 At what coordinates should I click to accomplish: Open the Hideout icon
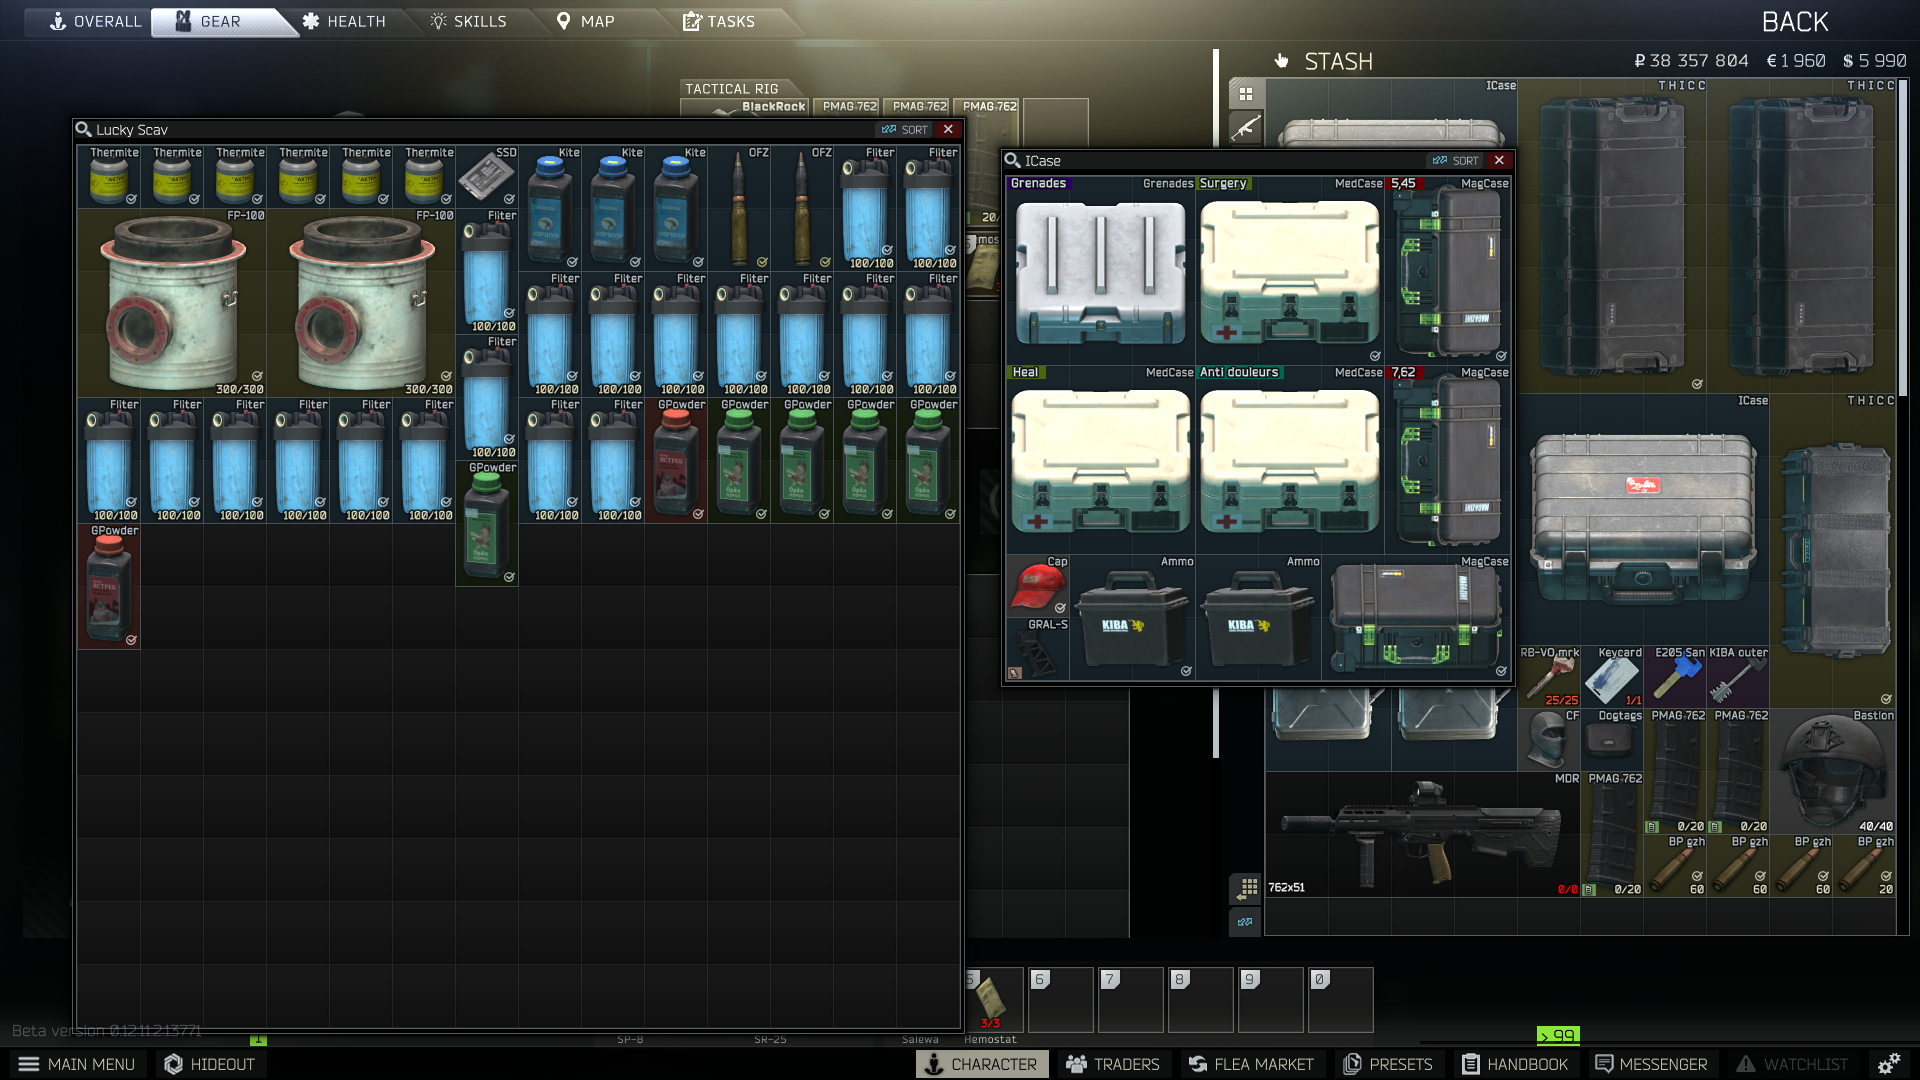(x=210, y=1064)
